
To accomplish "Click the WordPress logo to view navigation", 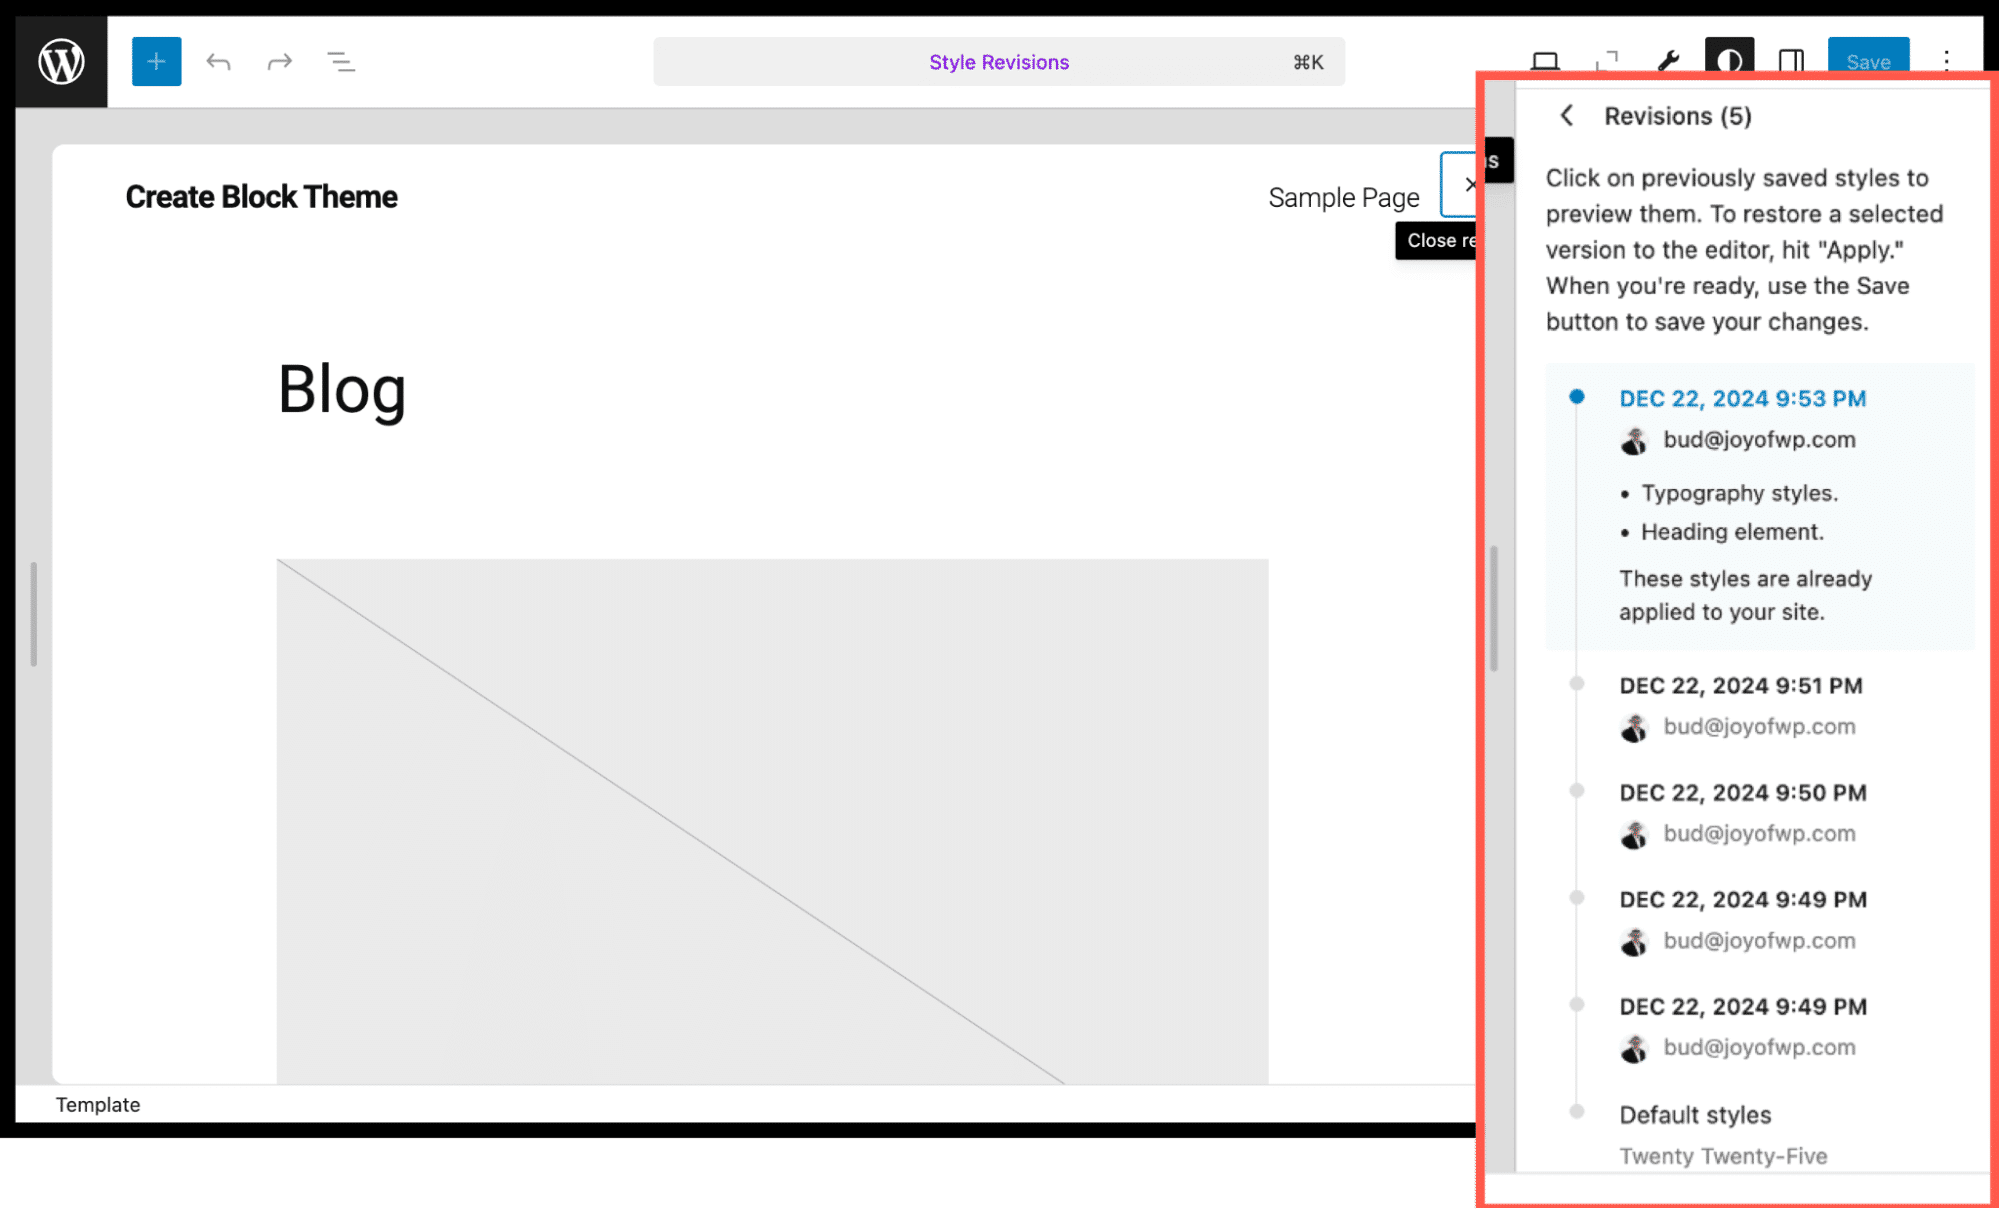I will pyautogui.click(x=61, y=61).
